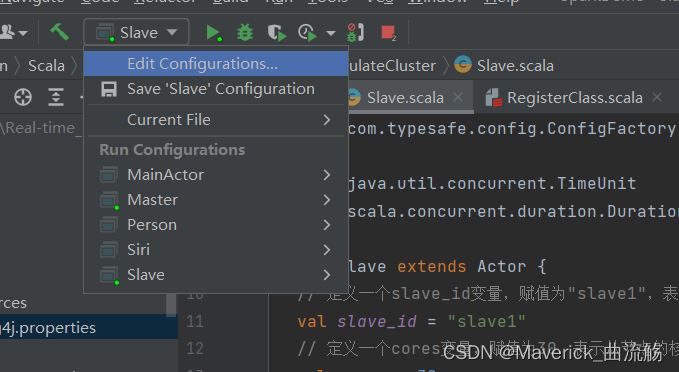This screenshot has width=679, height=372.
Task: Click the extends keyword in the code
Action: click(x=432, y=266)
